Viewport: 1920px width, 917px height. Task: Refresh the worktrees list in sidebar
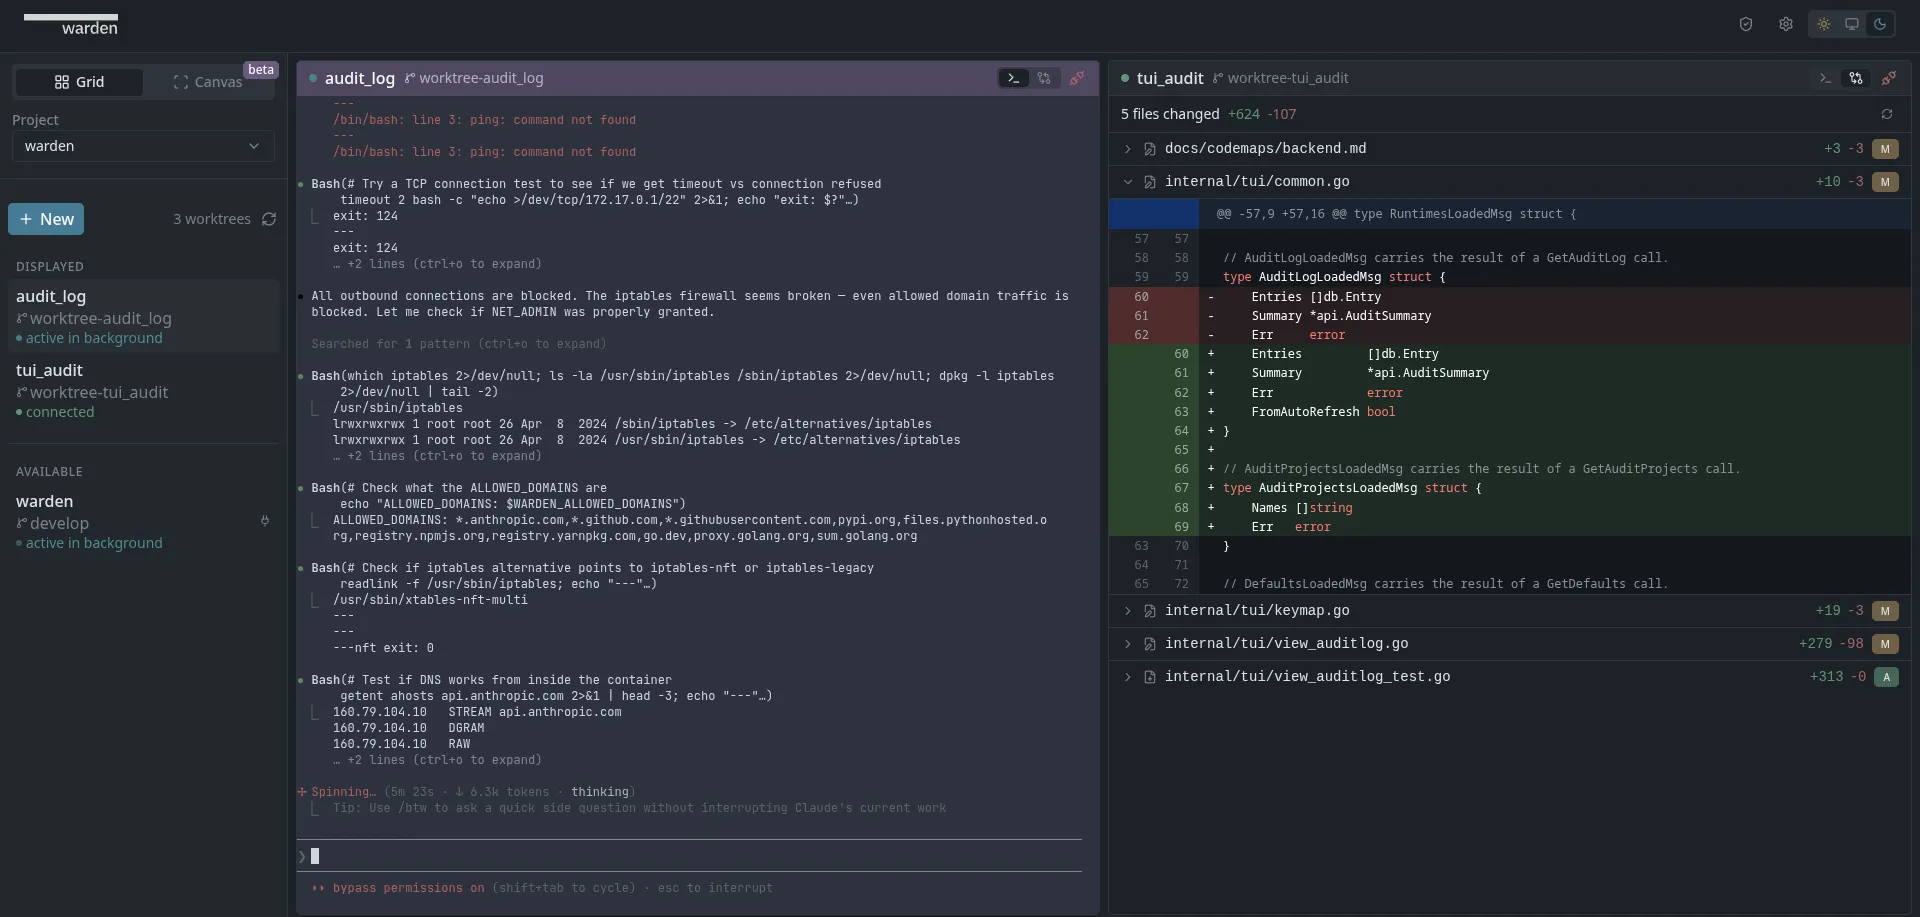tap(269, 219)
